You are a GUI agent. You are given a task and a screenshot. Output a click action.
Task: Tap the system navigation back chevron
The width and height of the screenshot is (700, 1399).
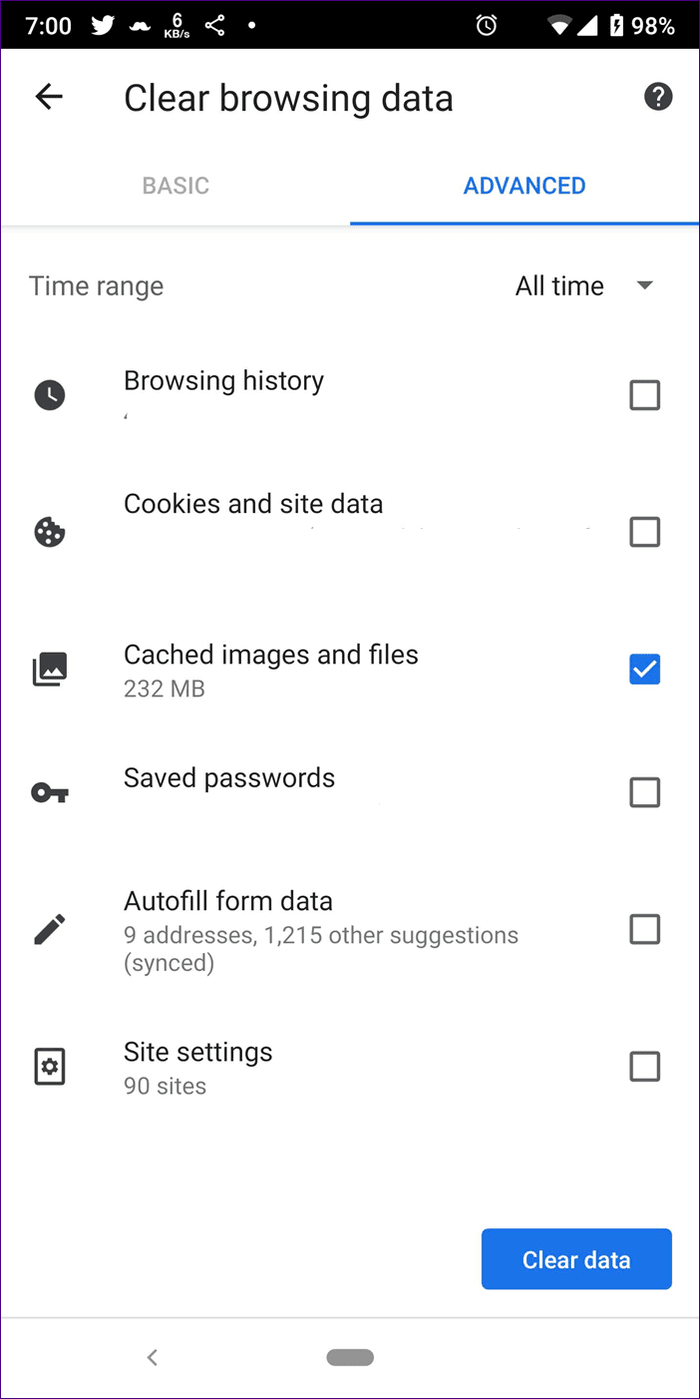pyautogui.click(x=152, y=1357)
